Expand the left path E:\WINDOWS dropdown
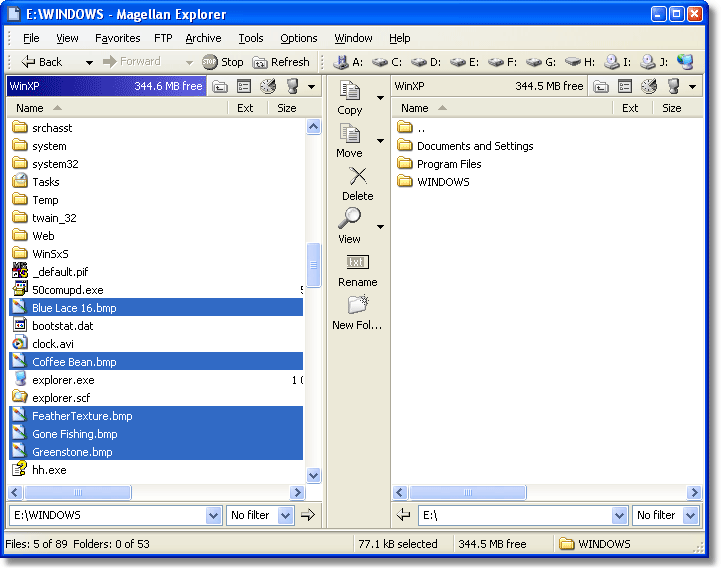Viewport: 721px width, 570px height. coord(213,515)
